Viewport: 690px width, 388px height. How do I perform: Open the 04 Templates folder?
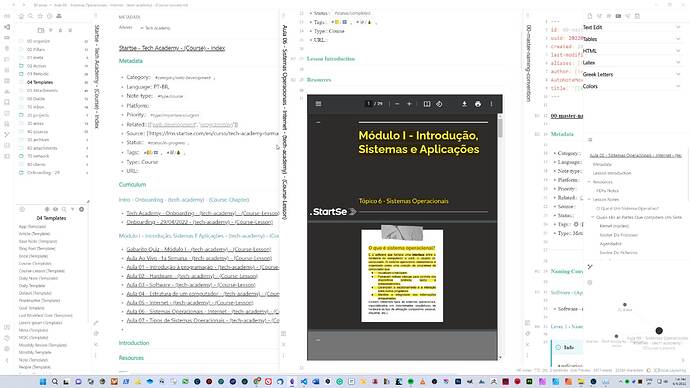click(40, 82)
